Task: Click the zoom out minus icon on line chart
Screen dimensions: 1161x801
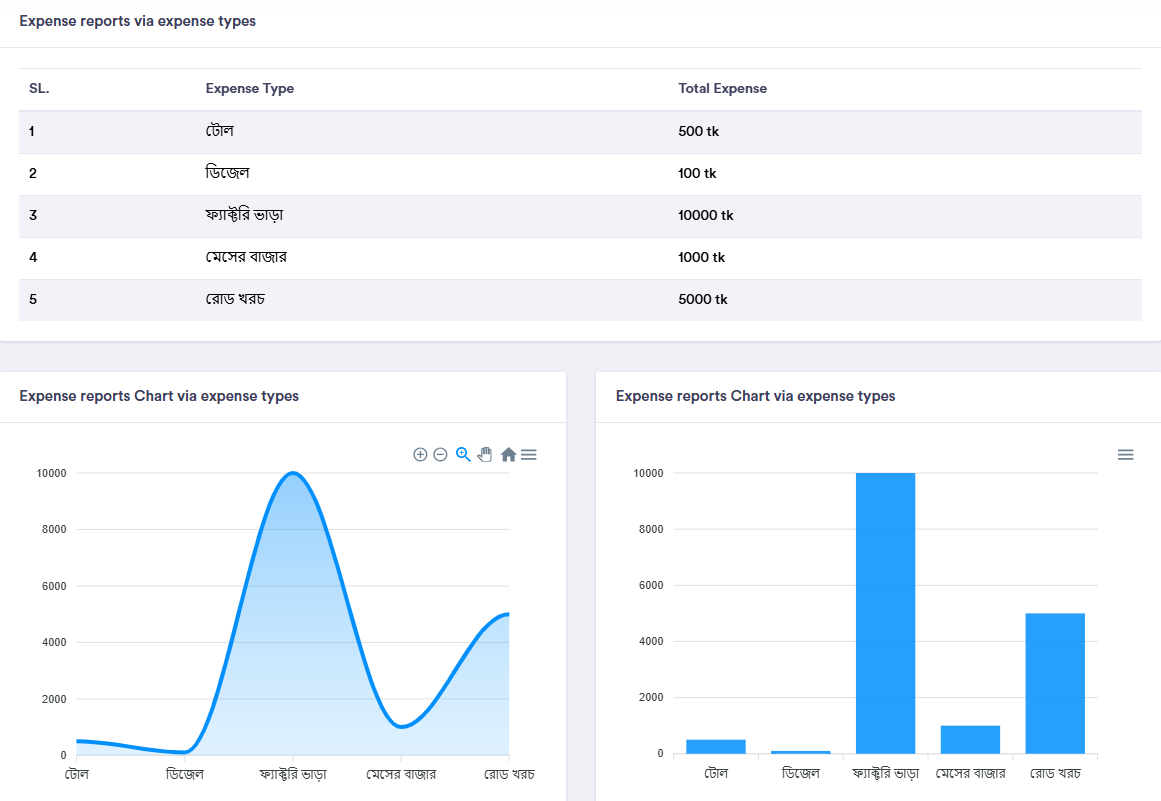Action: click(x=441, y=455)
